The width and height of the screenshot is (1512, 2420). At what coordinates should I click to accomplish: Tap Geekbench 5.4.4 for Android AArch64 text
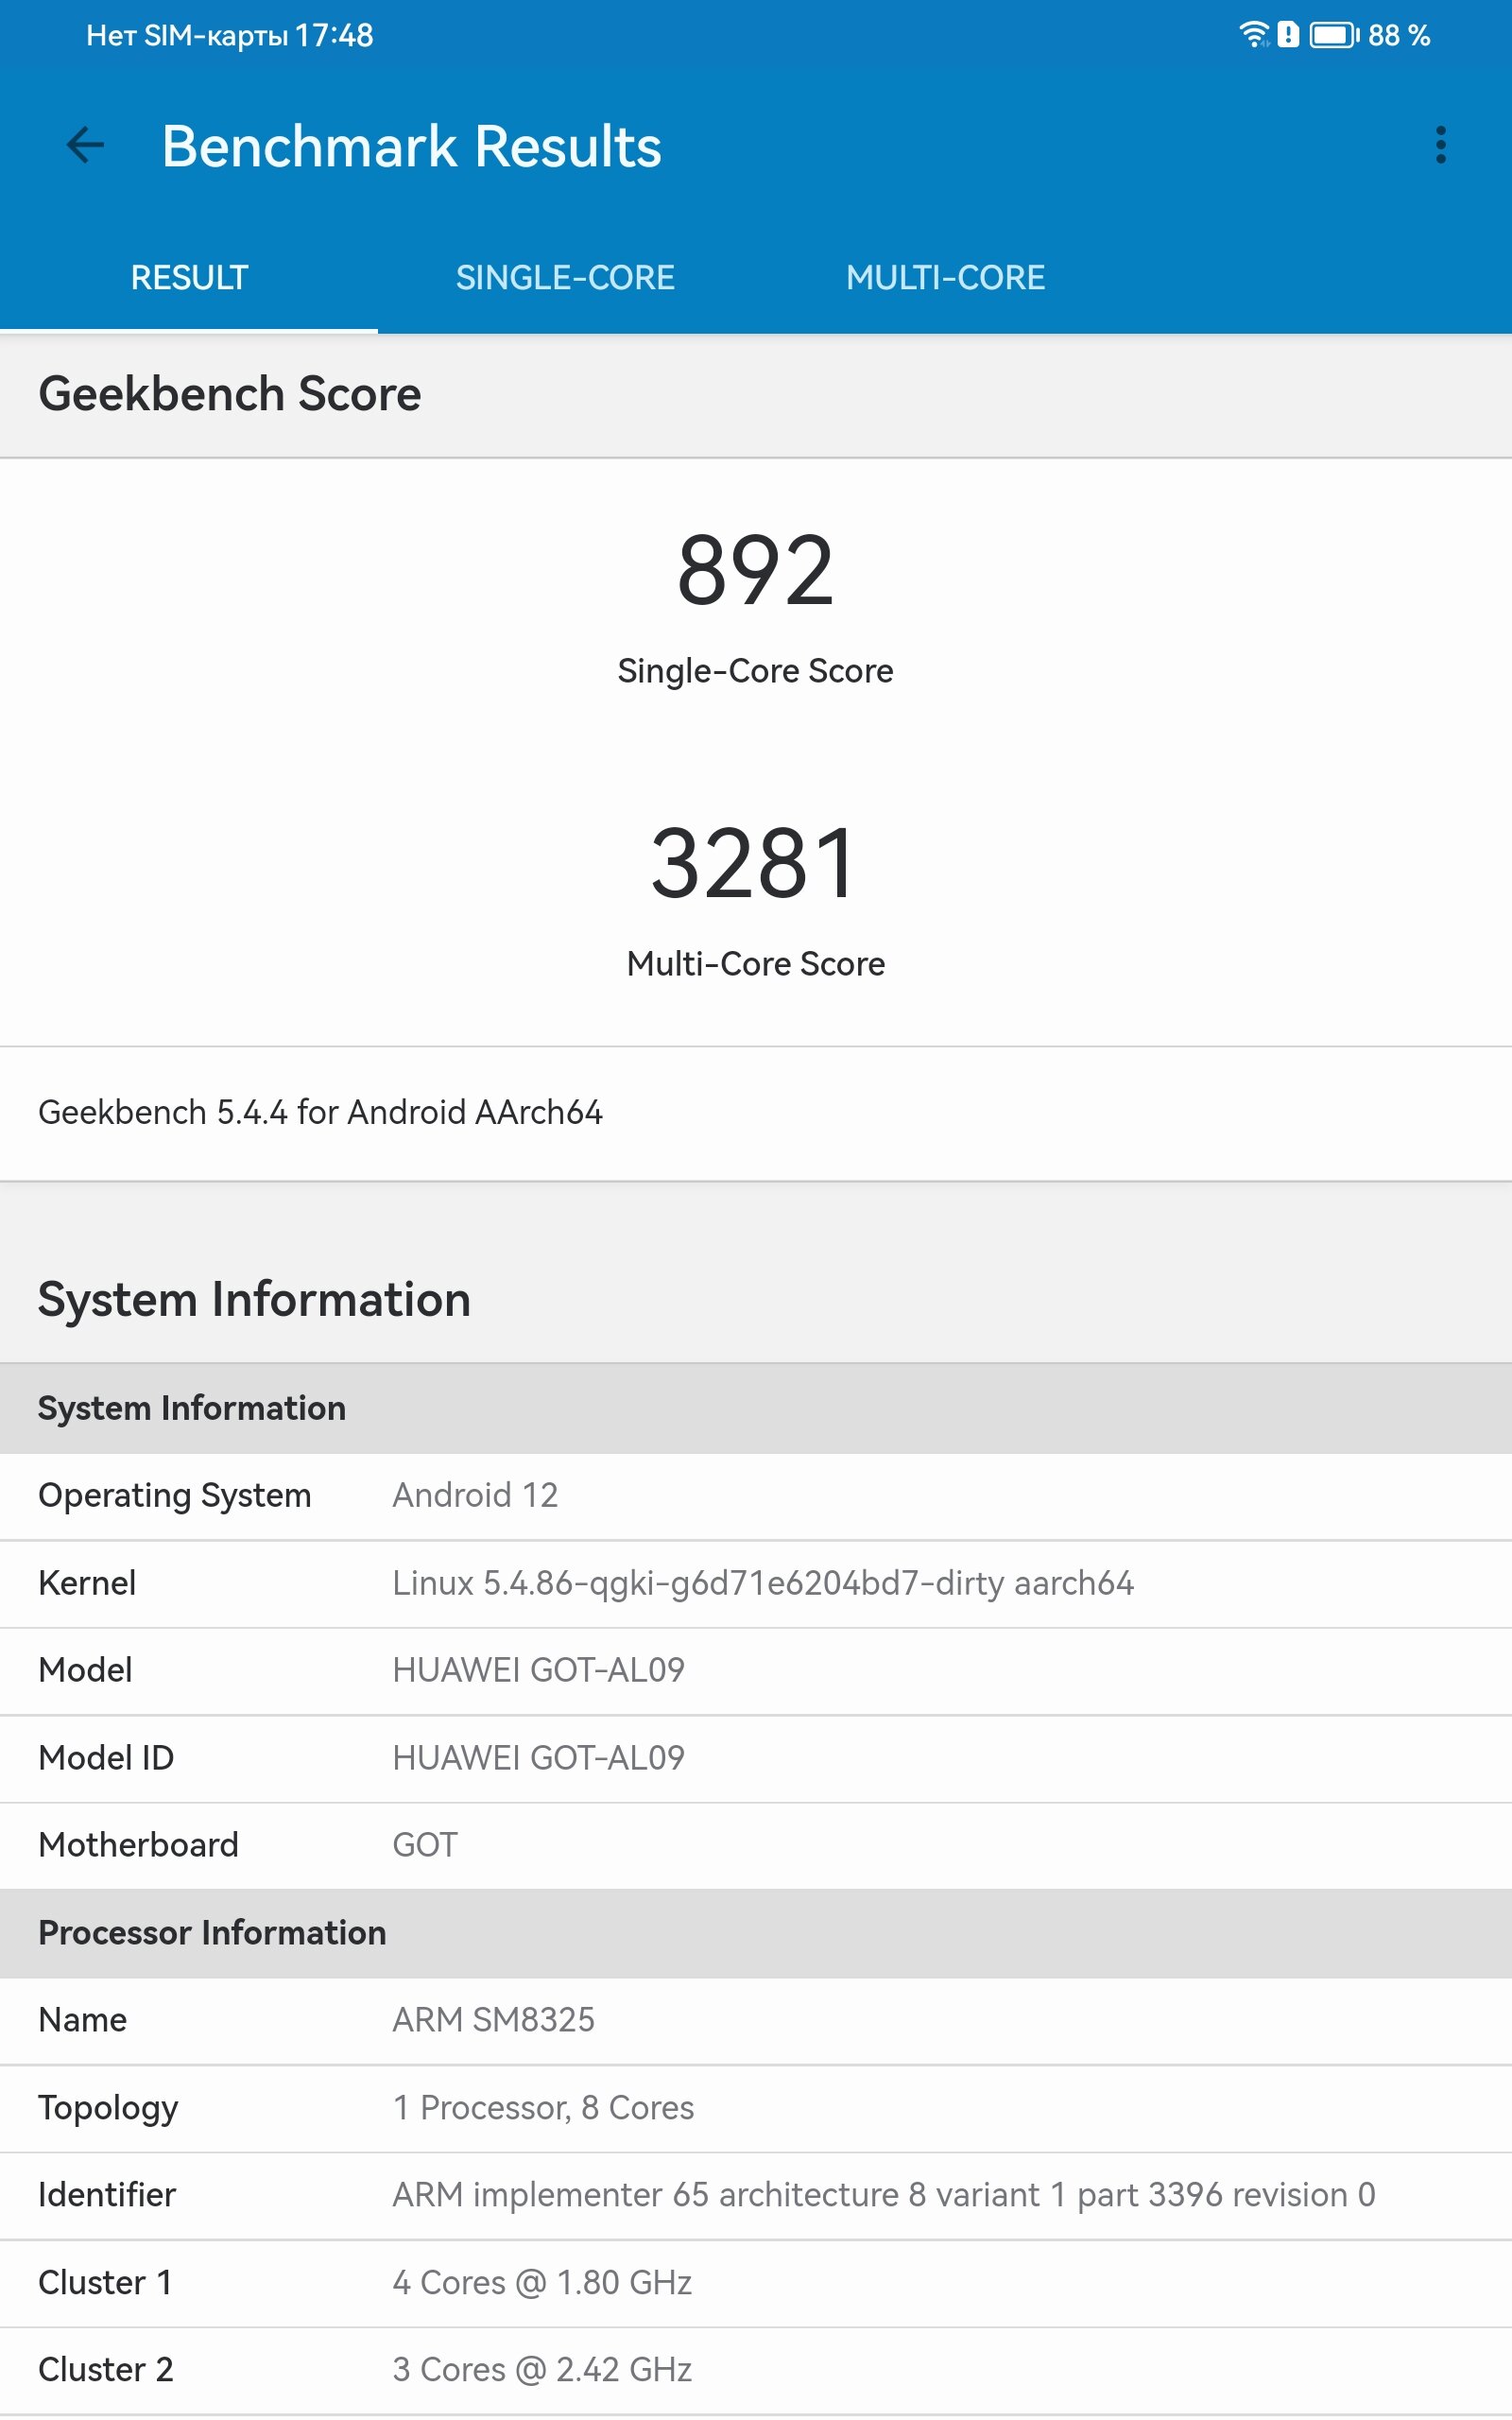pyautogui.click(x=320, y=1112)
